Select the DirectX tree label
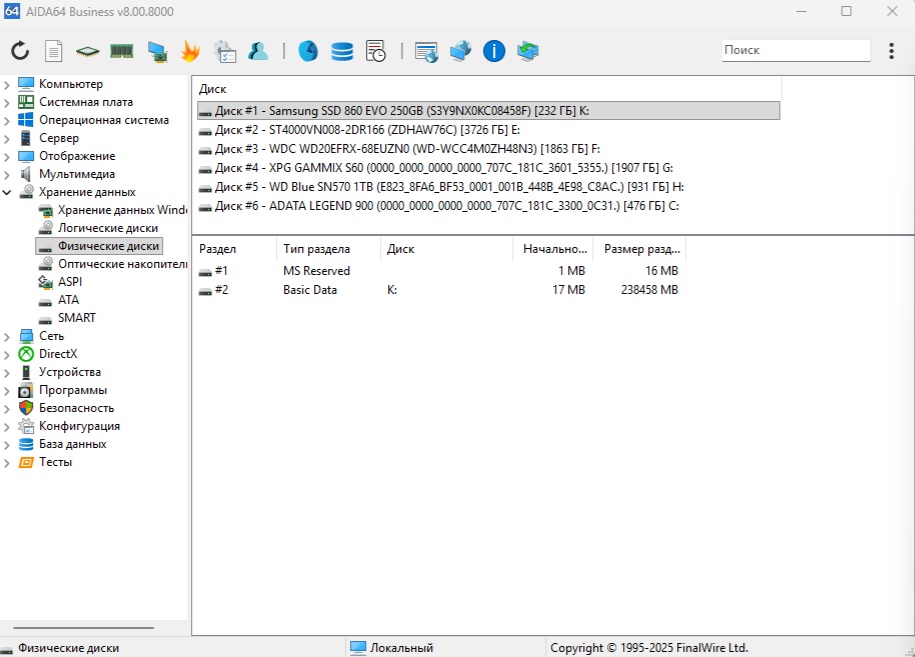The image size is (915, 657). pyautogui.click(x=58, y=354)
